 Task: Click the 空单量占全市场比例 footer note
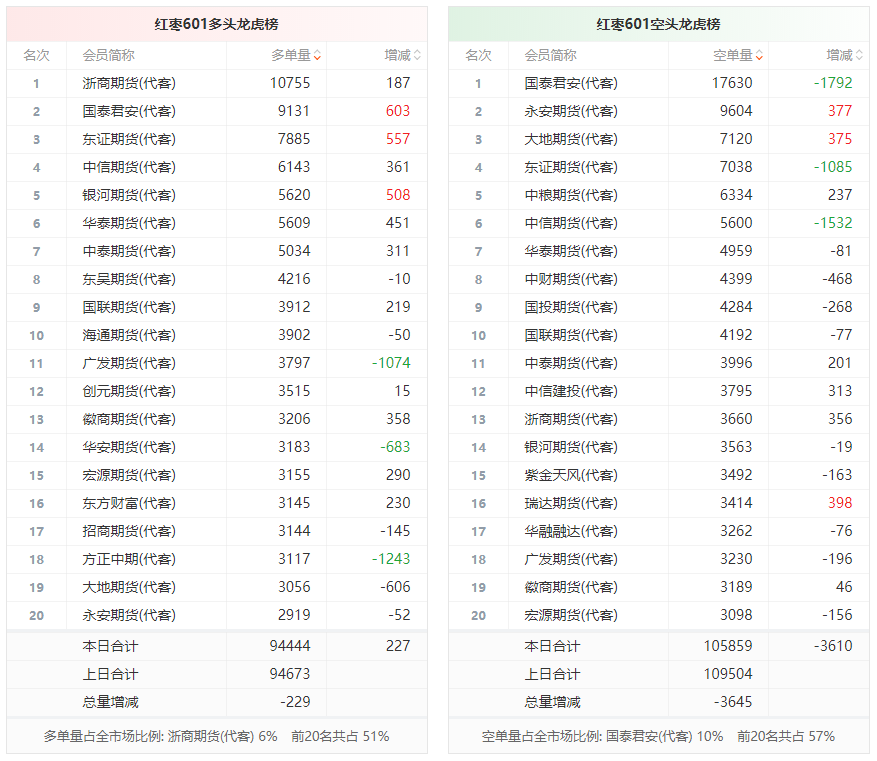coord(658,736)
